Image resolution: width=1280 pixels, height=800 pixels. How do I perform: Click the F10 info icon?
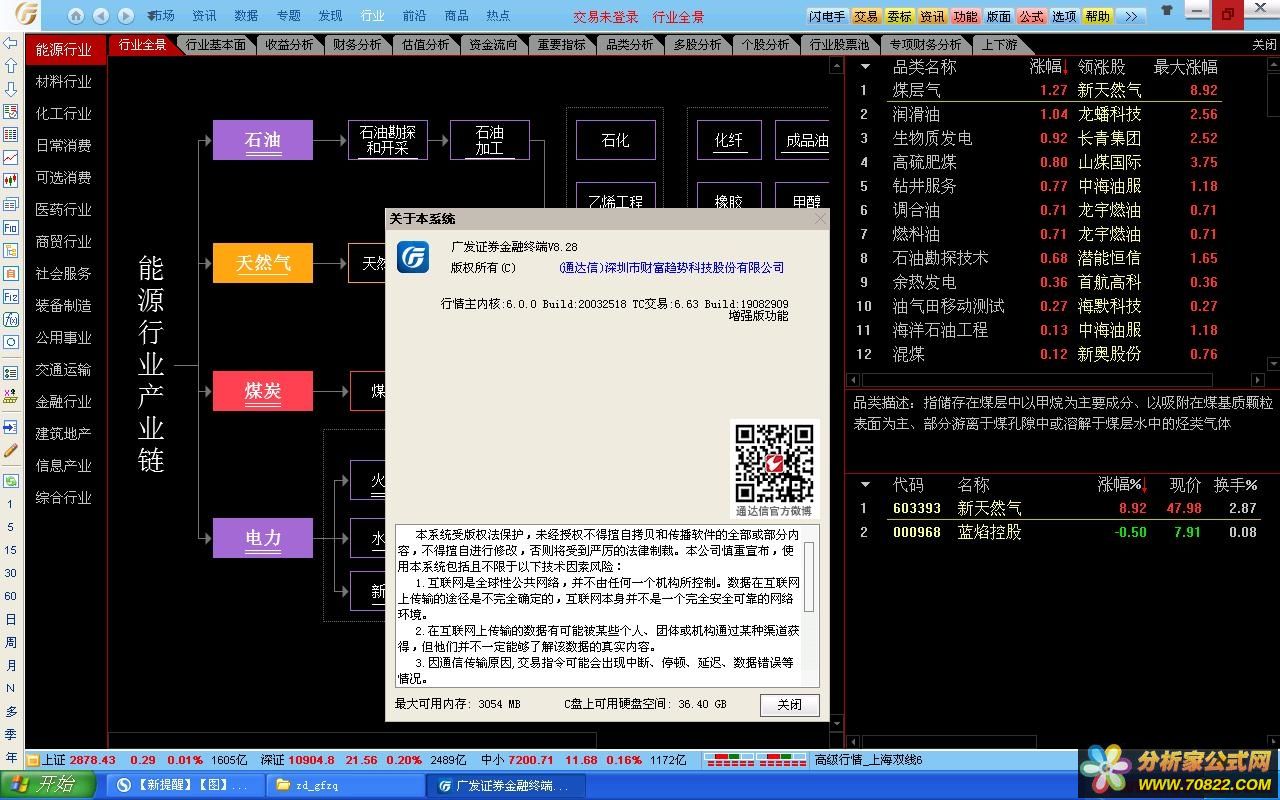click(x=11, y=228)
